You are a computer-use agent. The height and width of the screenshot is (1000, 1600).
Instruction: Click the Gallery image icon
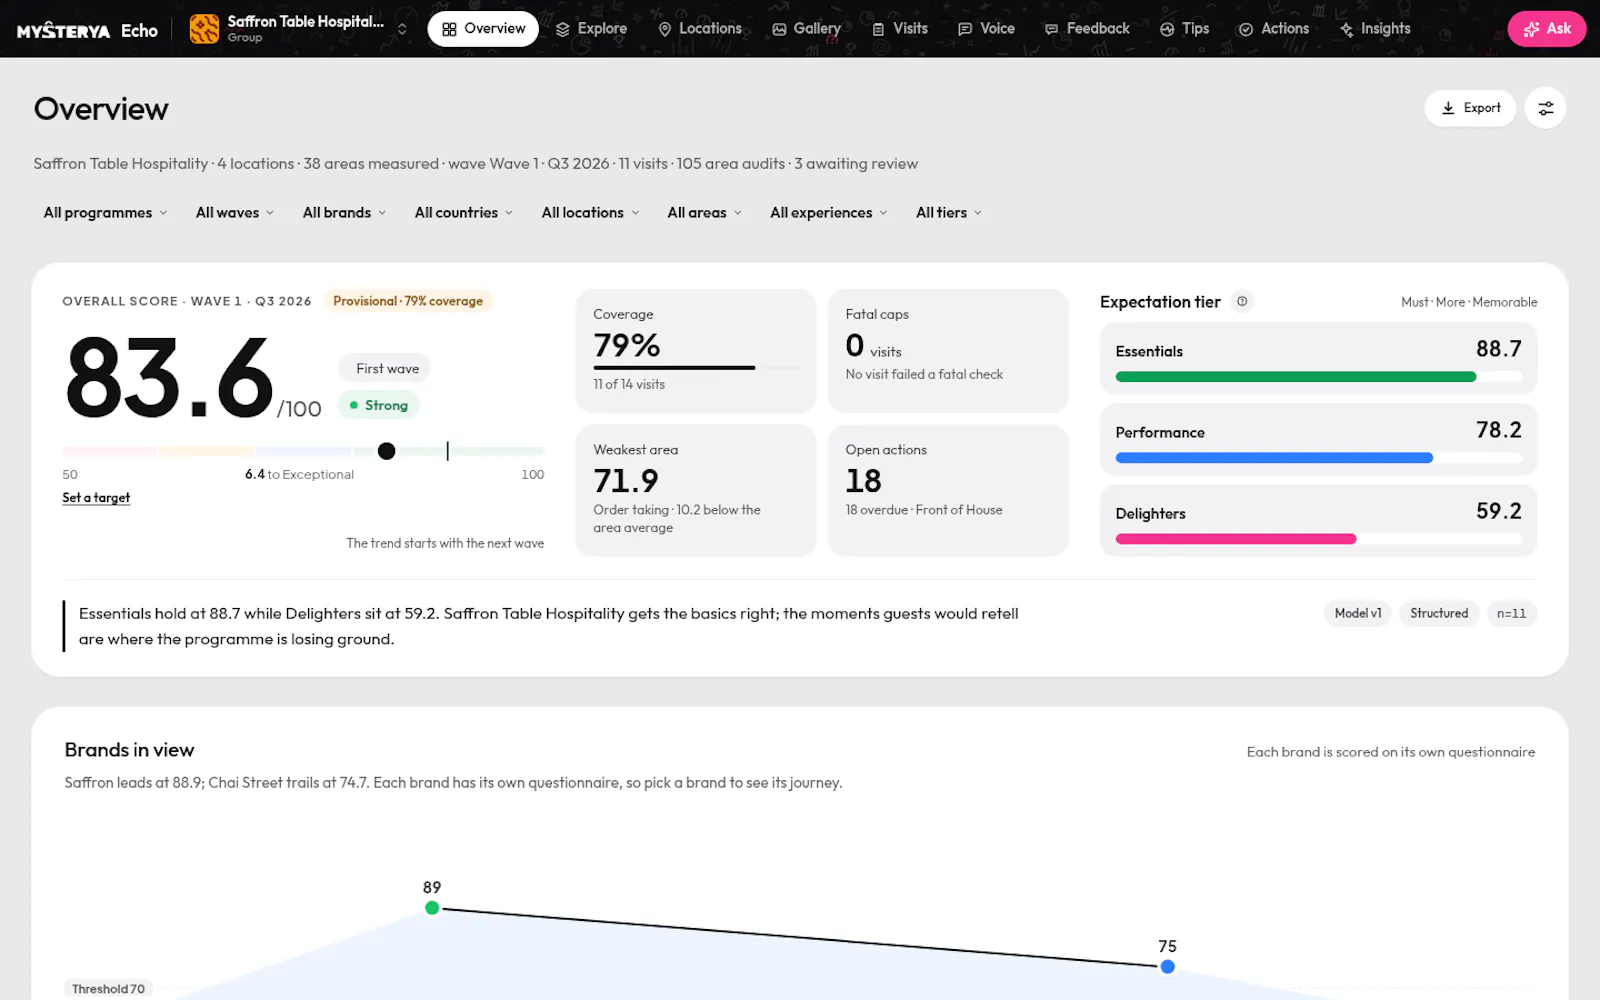779,29
